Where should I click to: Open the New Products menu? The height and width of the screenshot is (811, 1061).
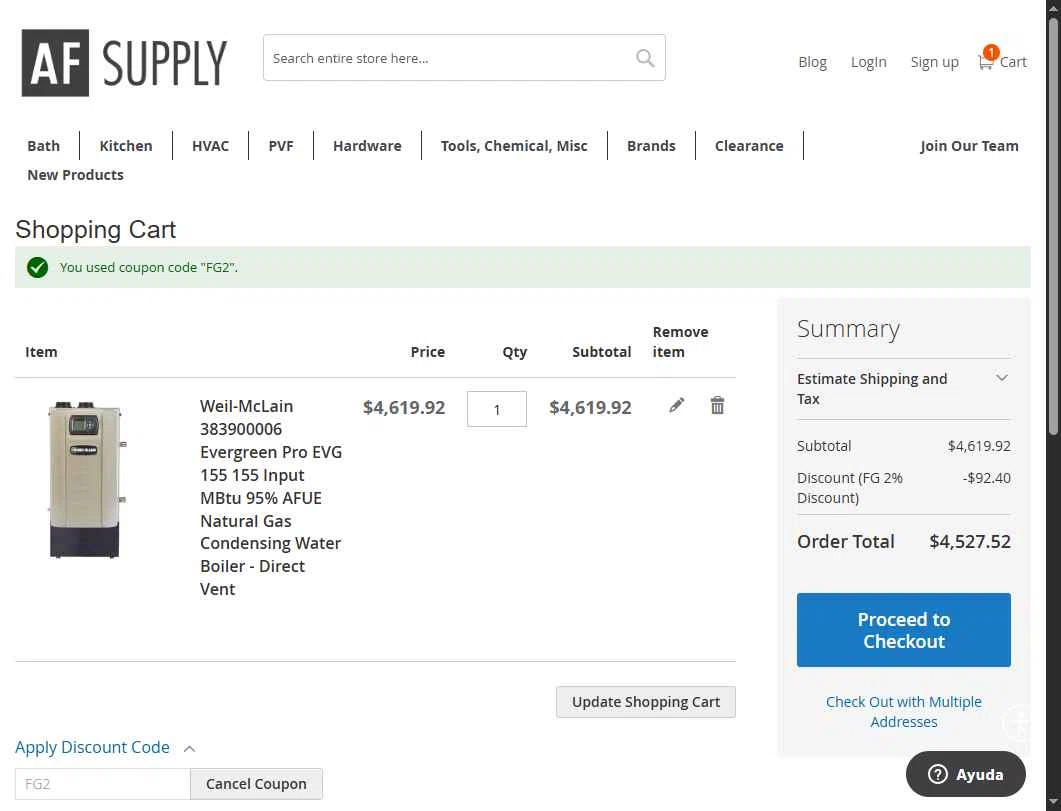pos(75,175)
